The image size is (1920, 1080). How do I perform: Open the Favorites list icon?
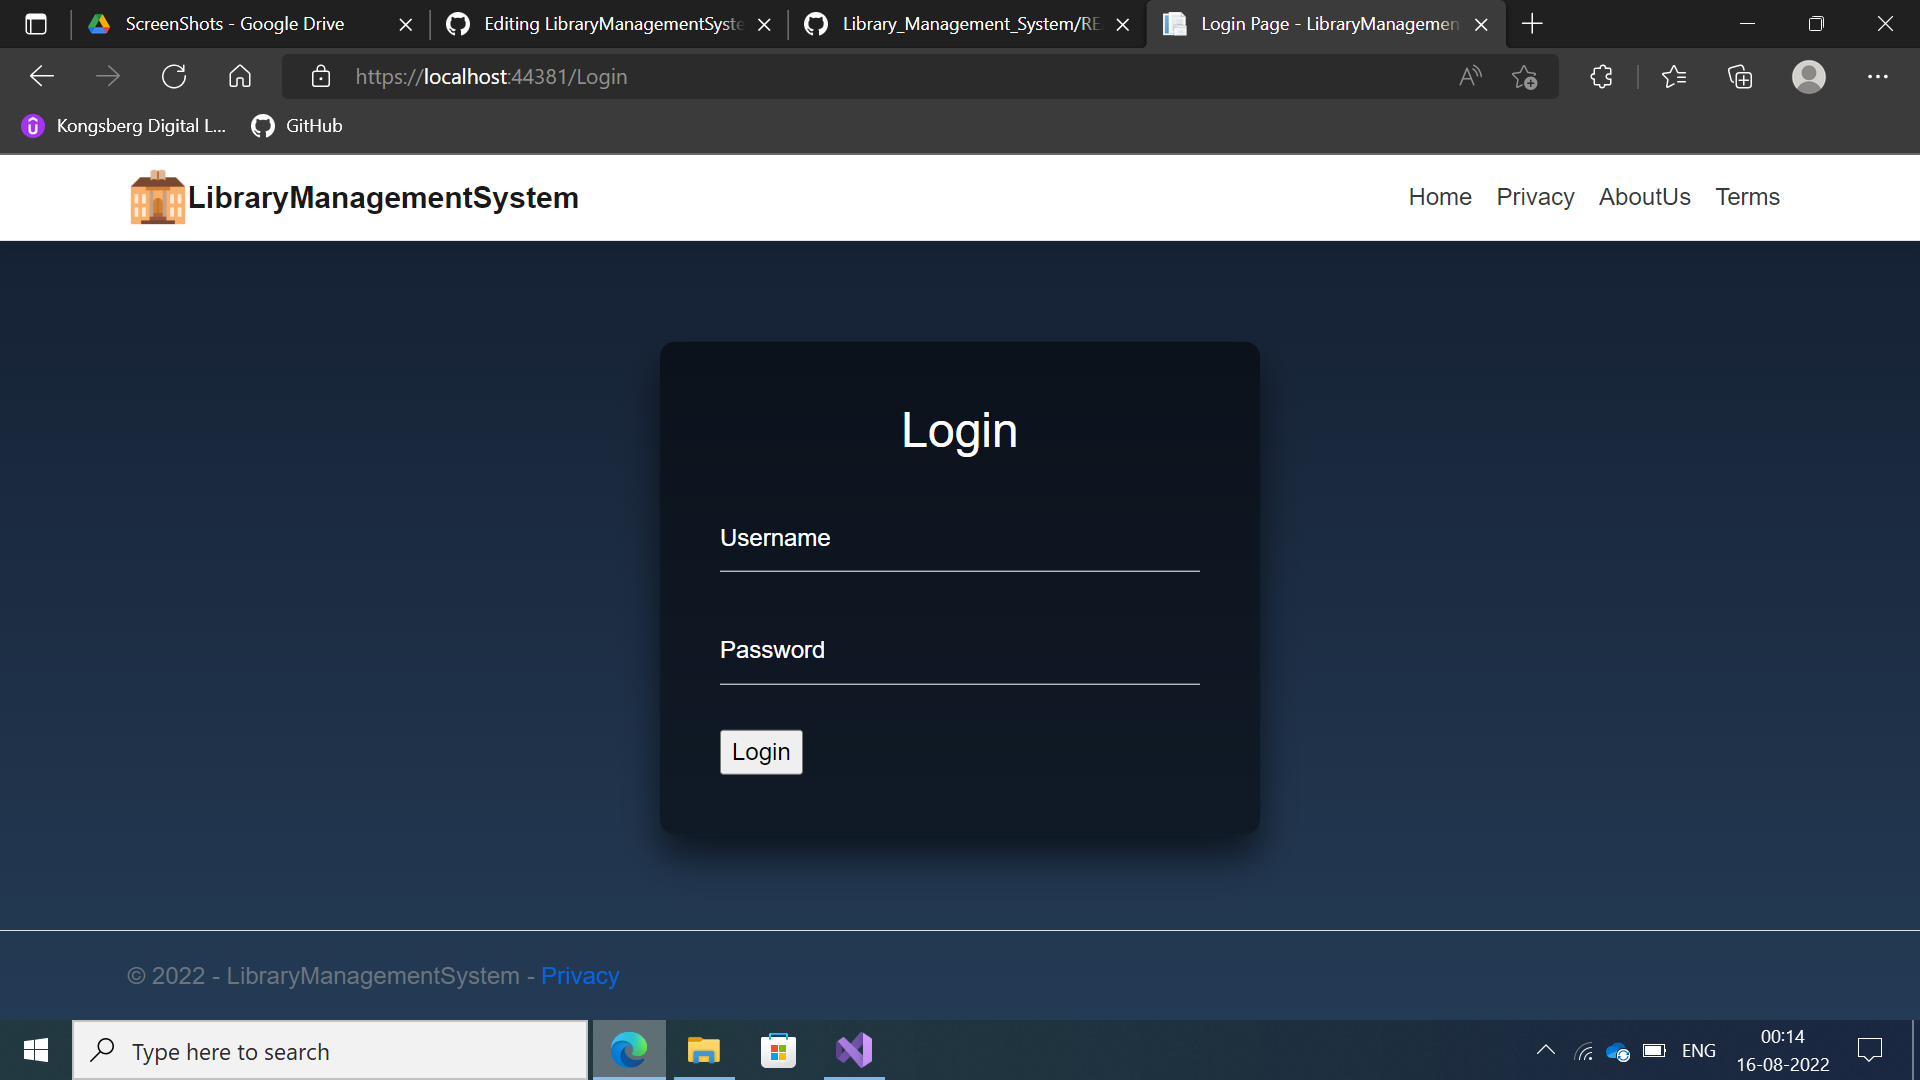coord(1673,77)
